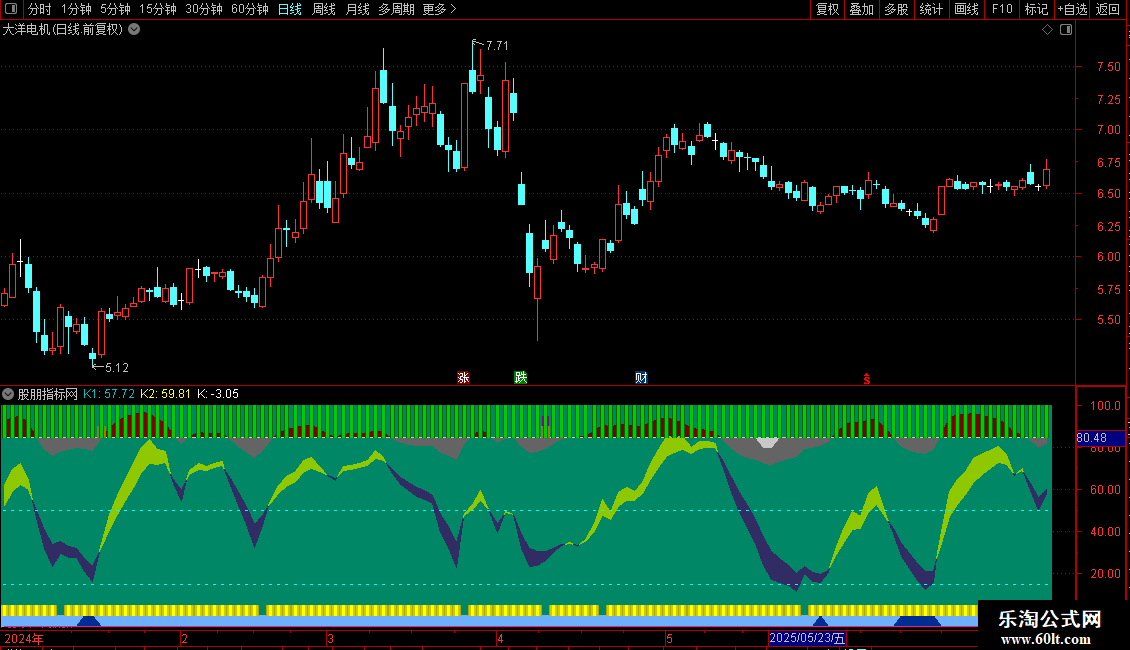The width and height of the screenshot is (1130, 650).
Task: Select the 60分钟 period
Action: coord(249,9)
